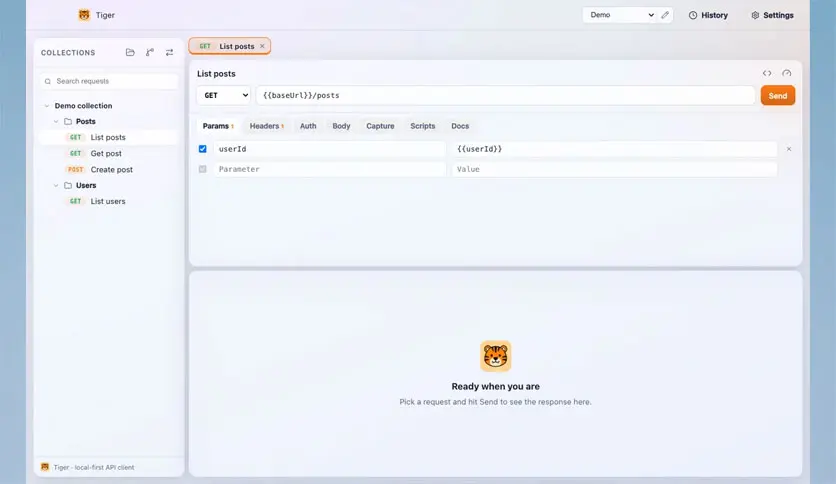Image resolution: width=836 pixels, height=484 pixels.
Task: Click the Demo collection label
Action: [83, 106]
